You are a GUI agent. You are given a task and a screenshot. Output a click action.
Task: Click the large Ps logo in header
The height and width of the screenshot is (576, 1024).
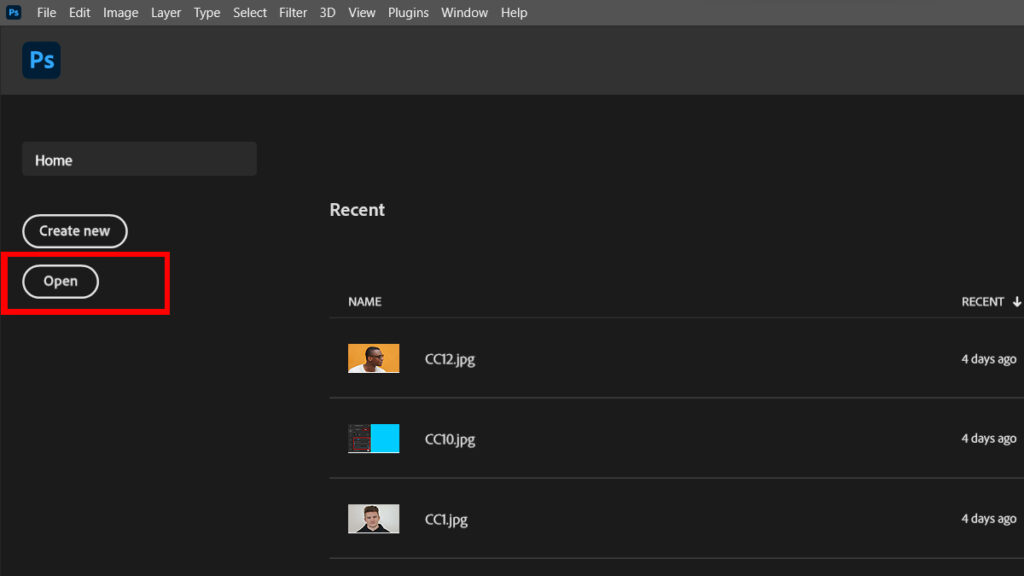pos(41,61)
